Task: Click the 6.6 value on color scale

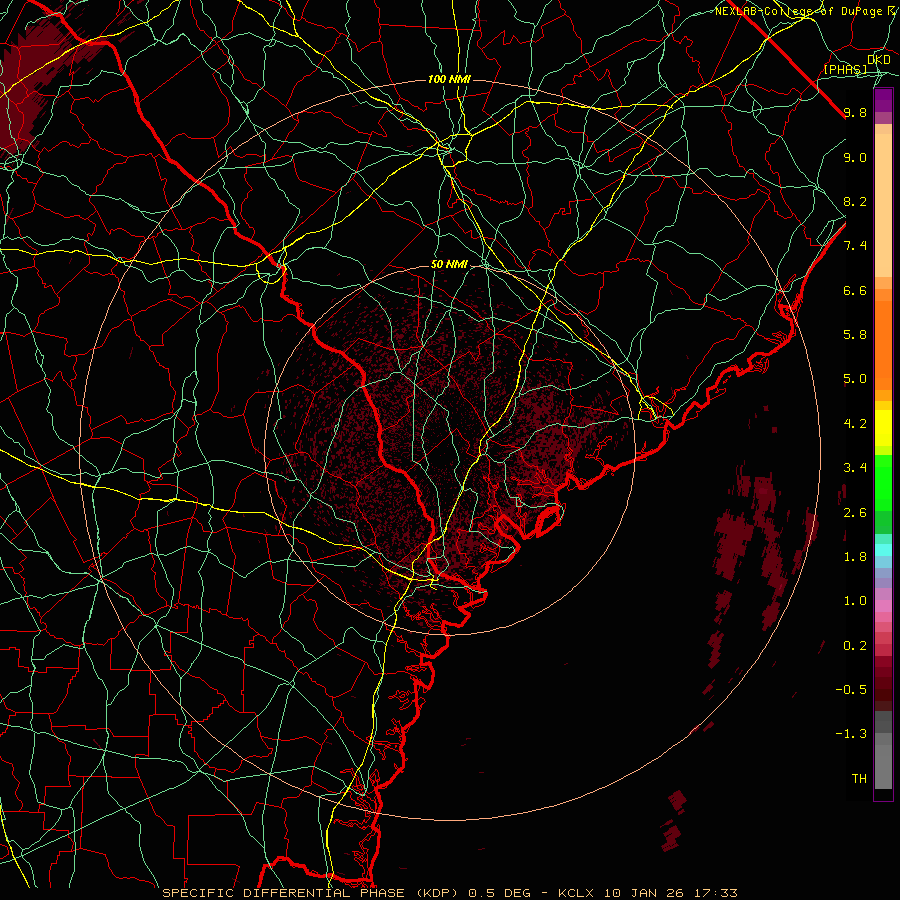Action: pos(855,290)
